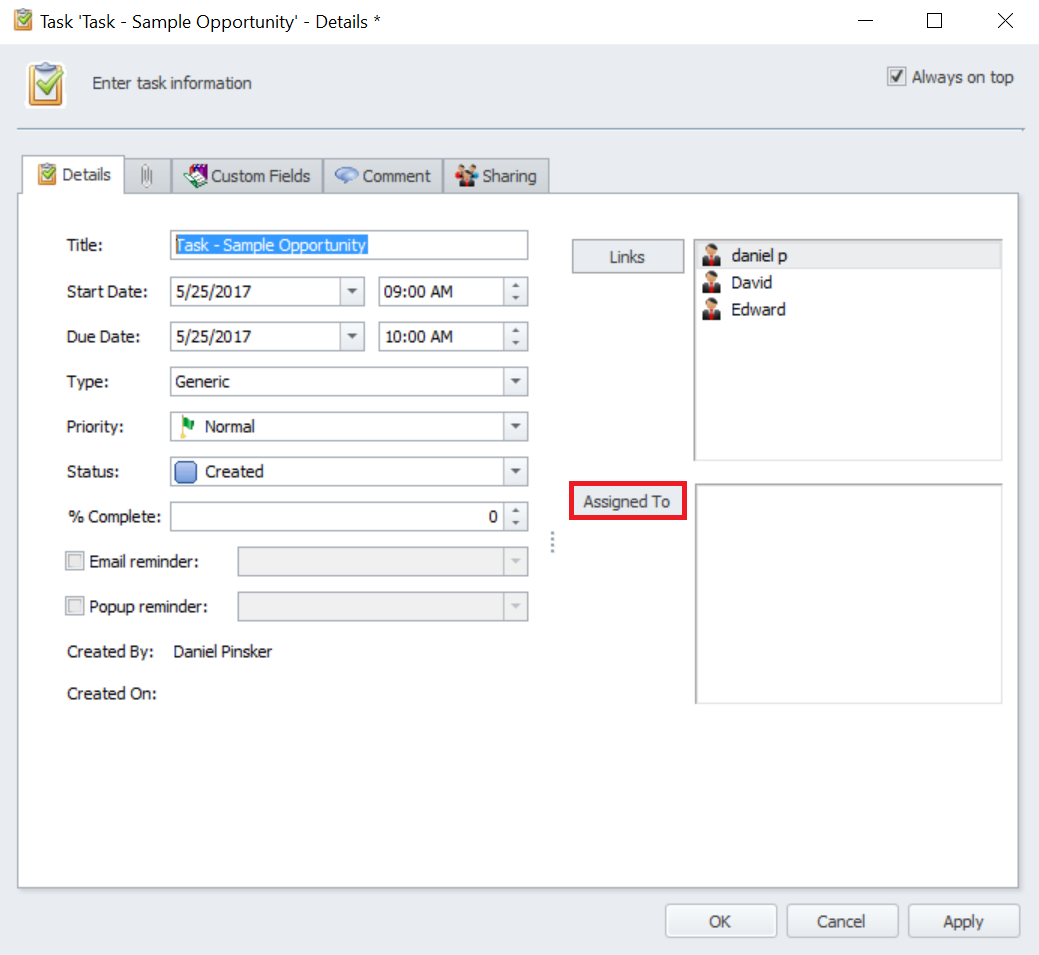Screen dimensions: 1039x955
Task: Toggle the Always on top checkbox
Action: [896, 77]
